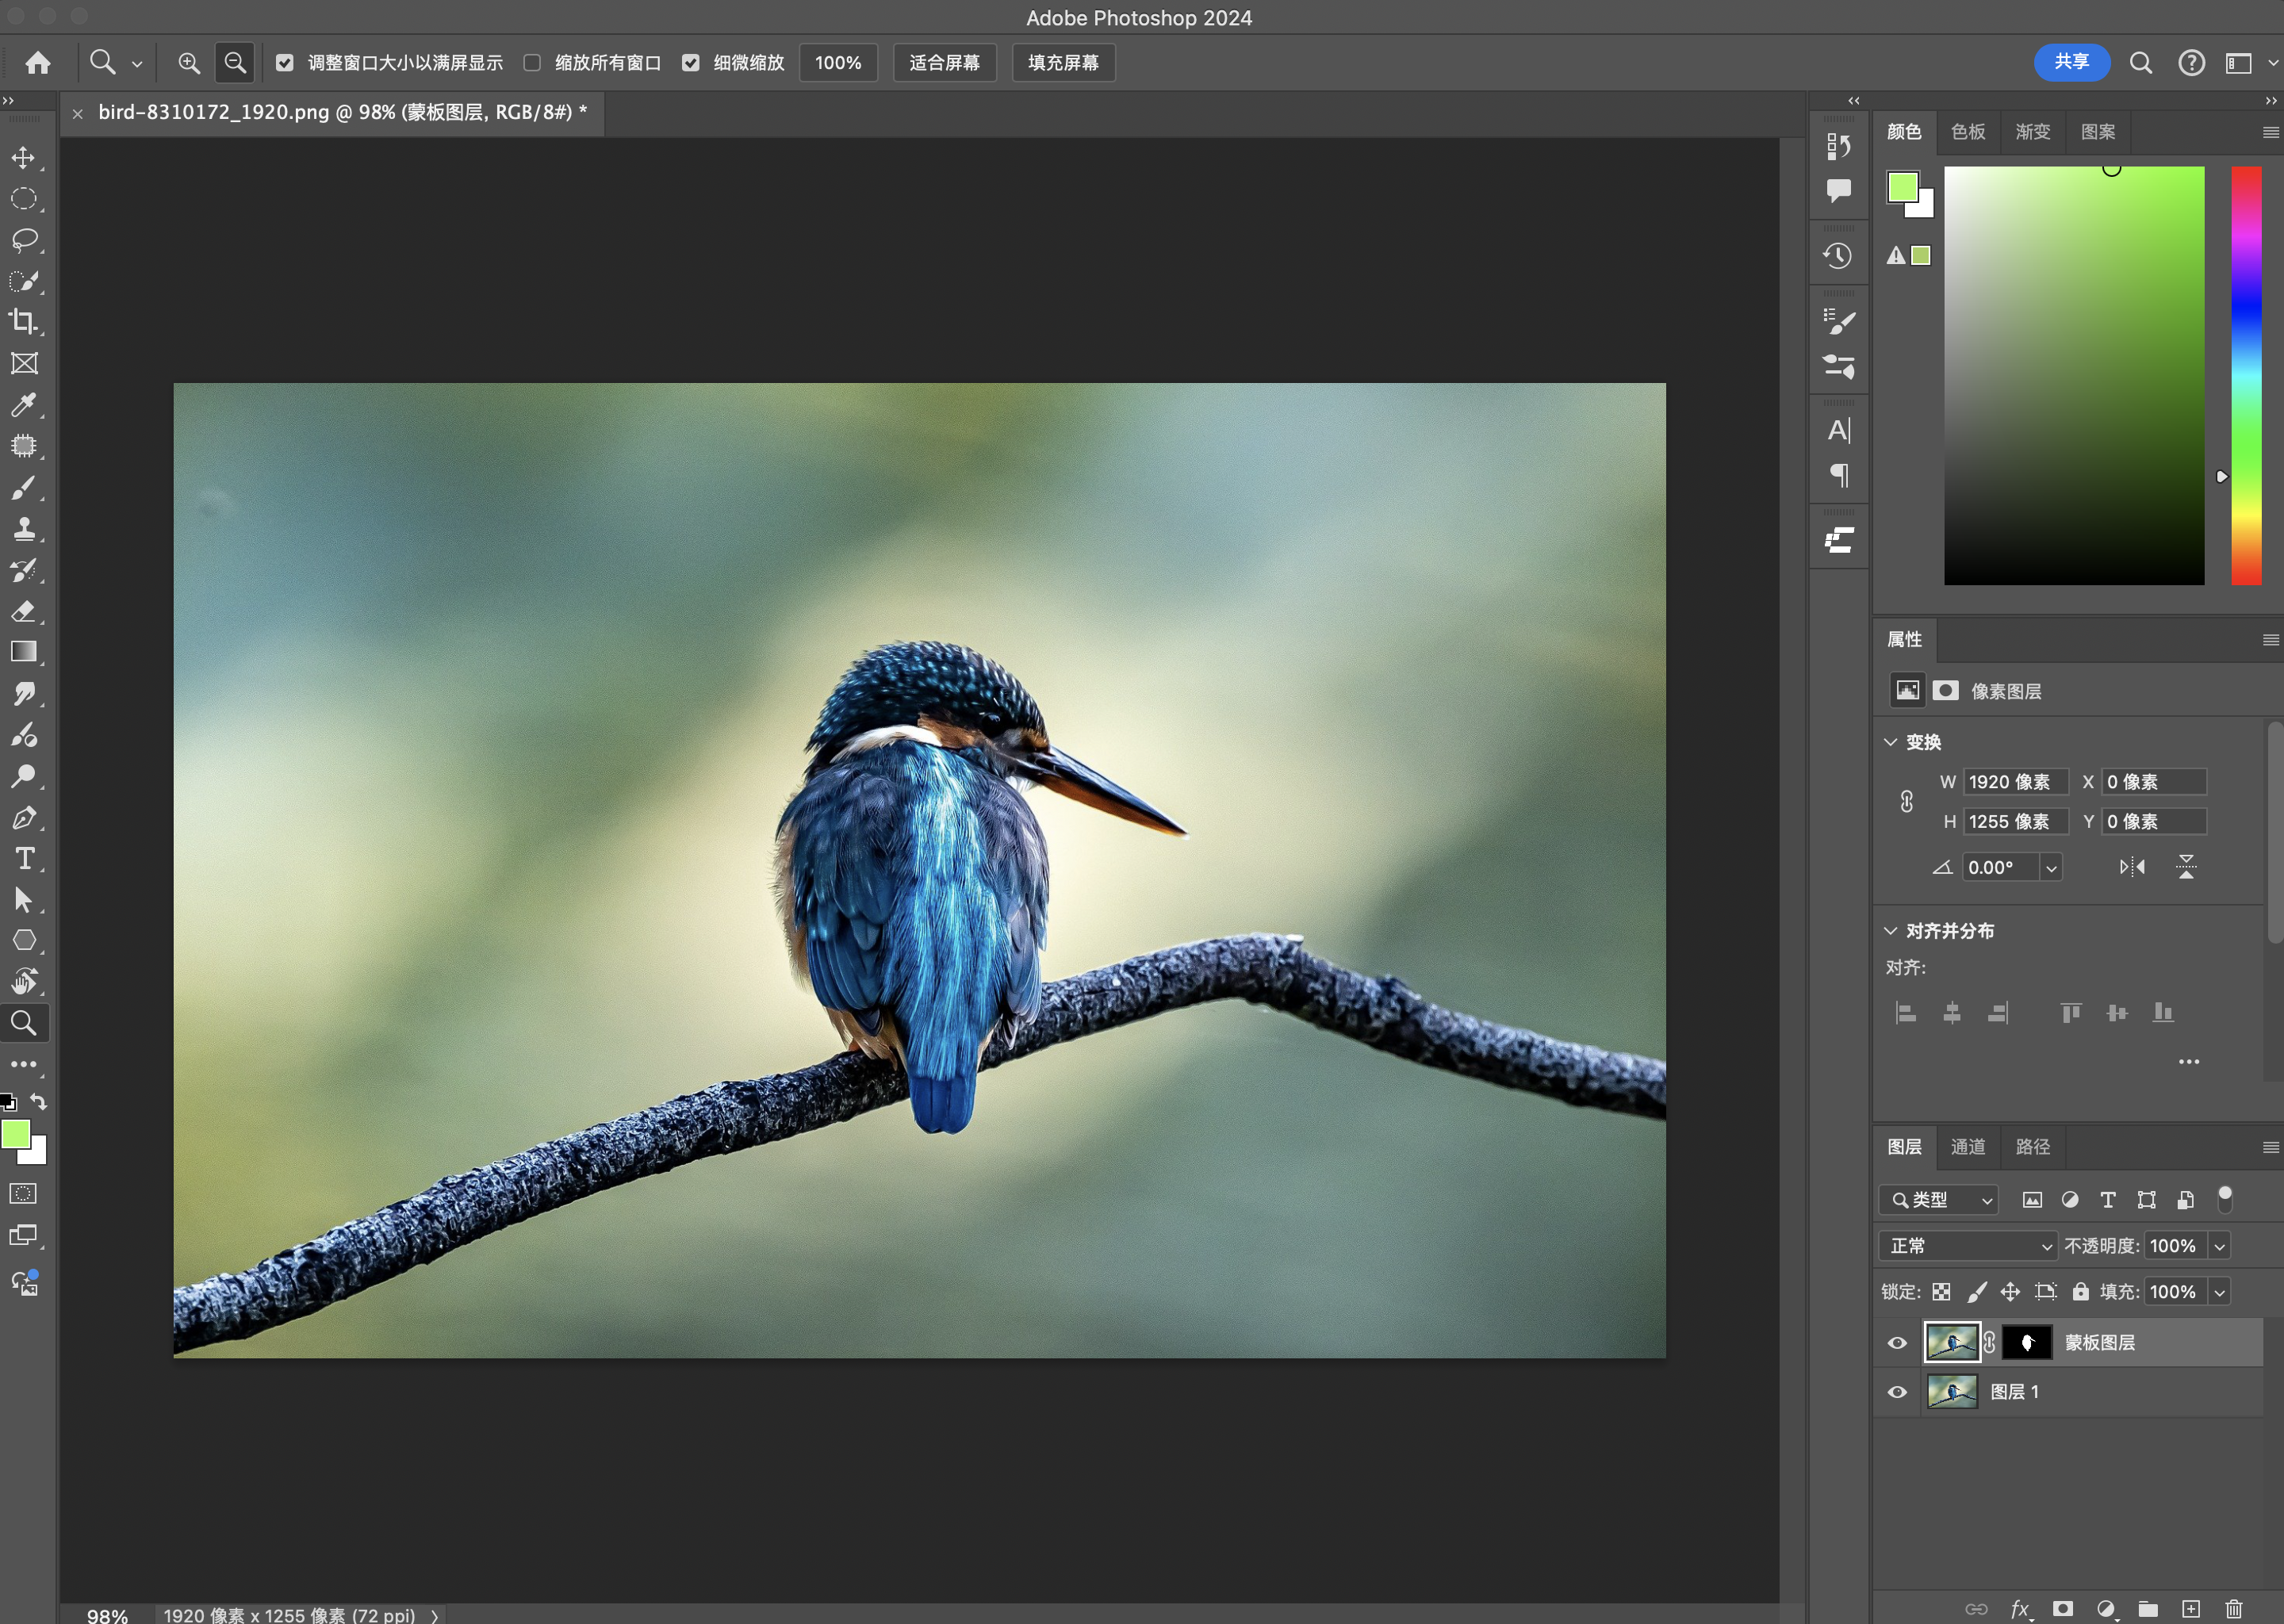Click the toolbar foreground color swatch
Viewport: 2284px width, 1624px height.
tap(15, 1134)
